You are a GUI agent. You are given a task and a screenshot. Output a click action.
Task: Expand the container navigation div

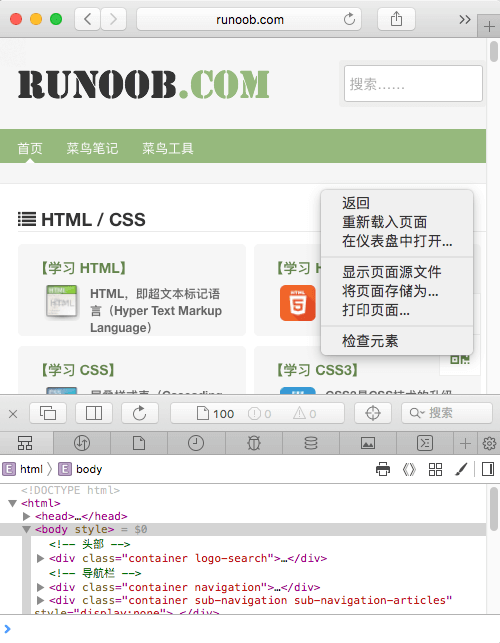tap(40, 587)
